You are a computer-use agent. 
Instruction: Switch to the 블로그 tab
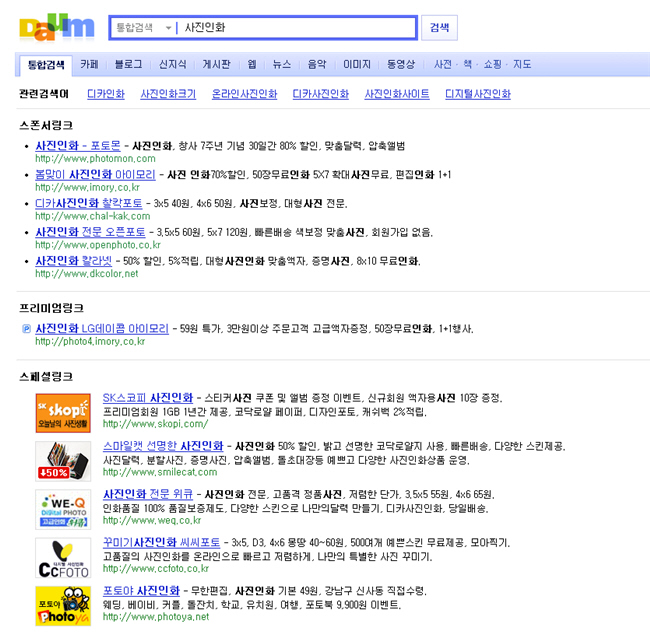[128, 64]
